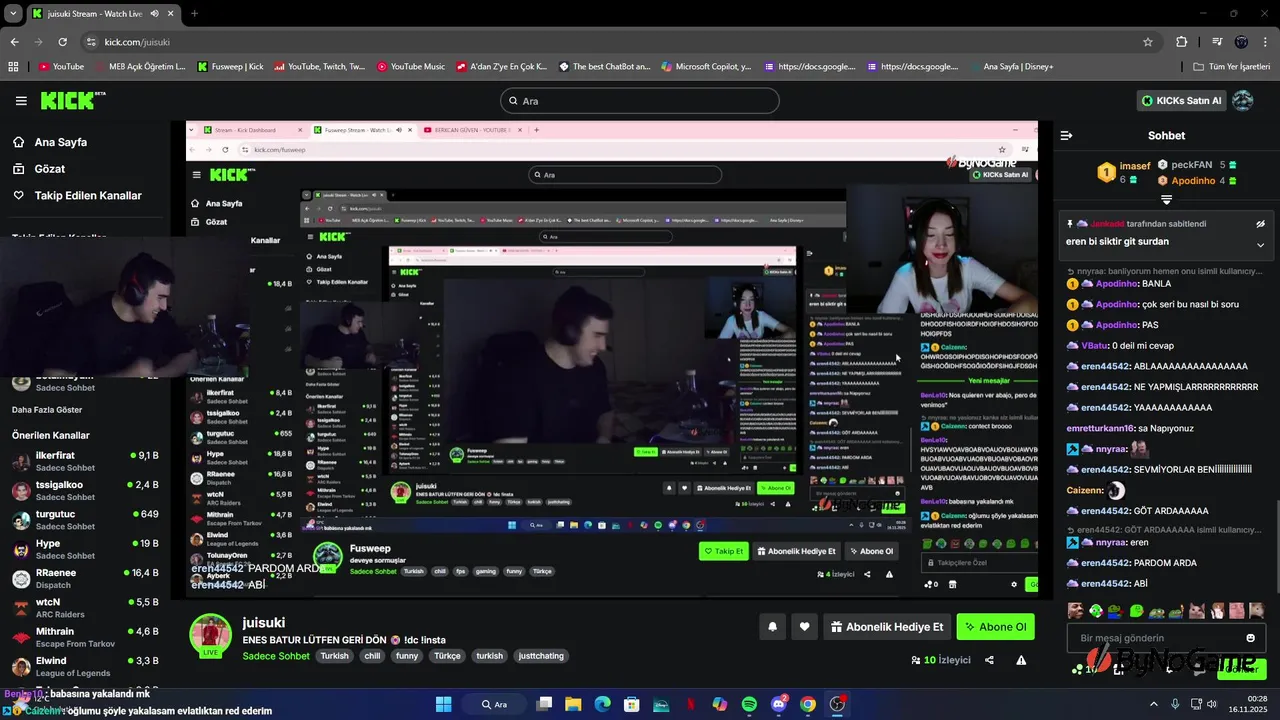
Task: Click the Kick search field 'Ara'
Action: (639, 101)
